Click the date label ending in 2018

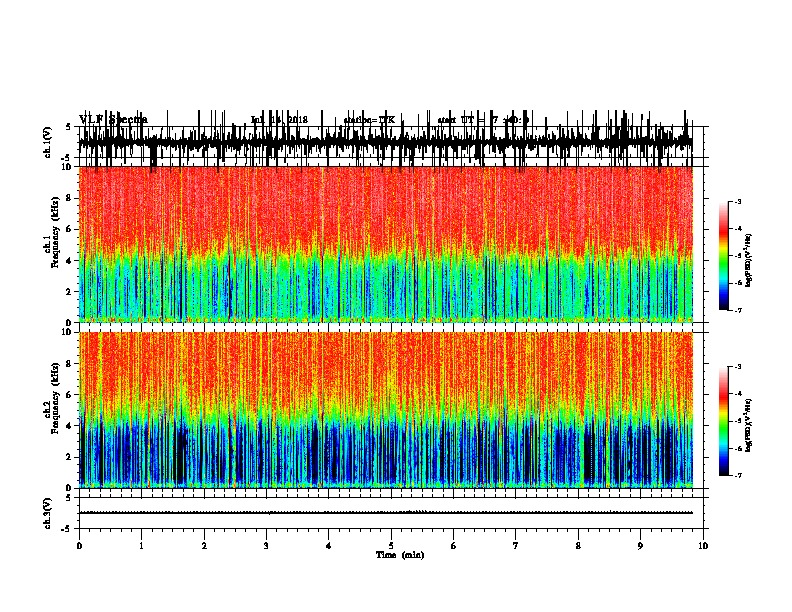point(279,120)
